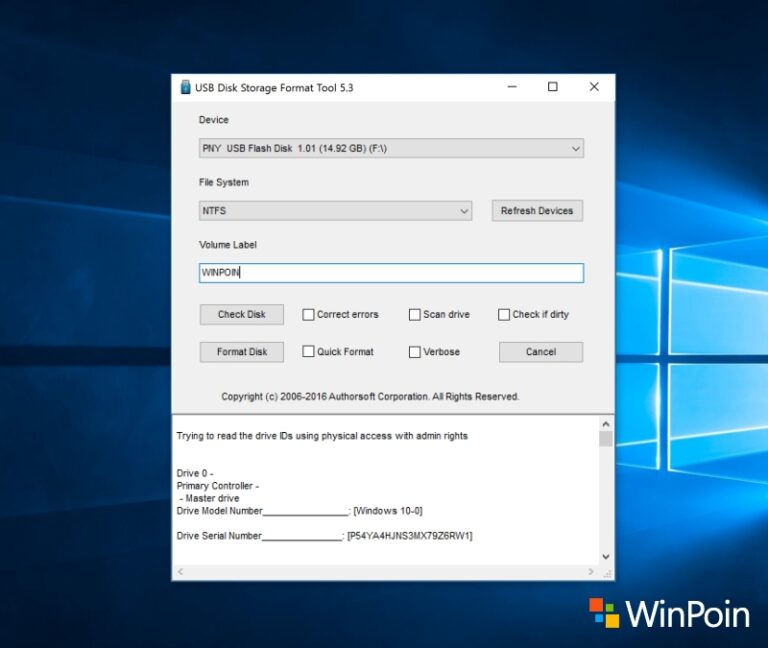The height and width of the screenshot is (648, 768).
Task: Click the USB drive app icon in title bar
Action: click(x=185, y=87)
